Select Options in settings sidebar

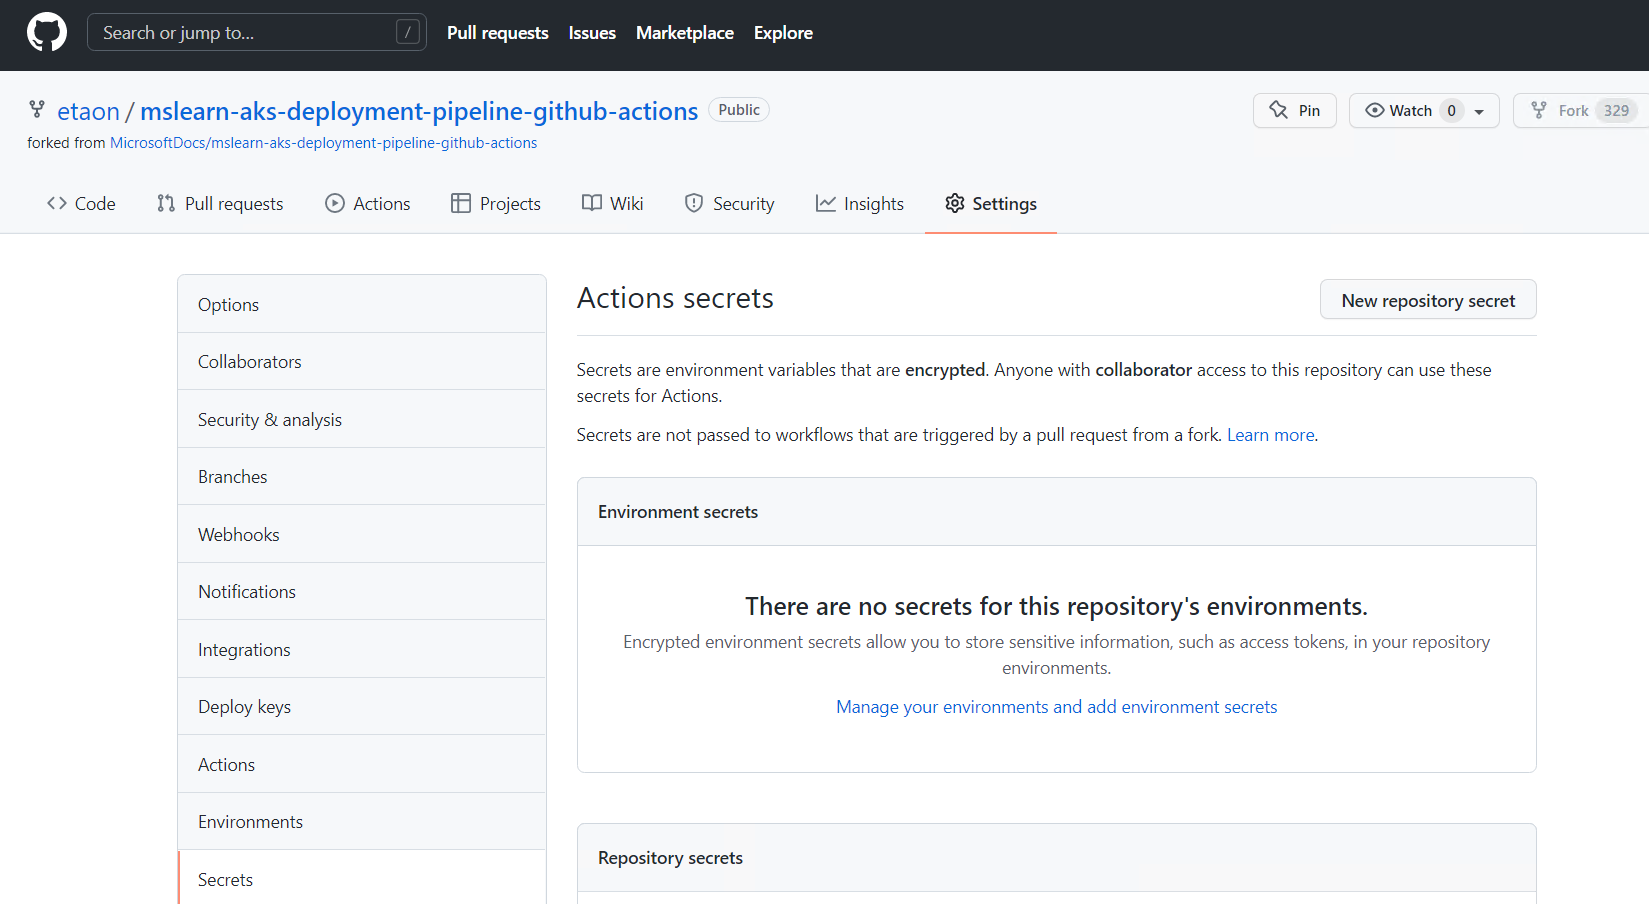[x=362, y=305]
